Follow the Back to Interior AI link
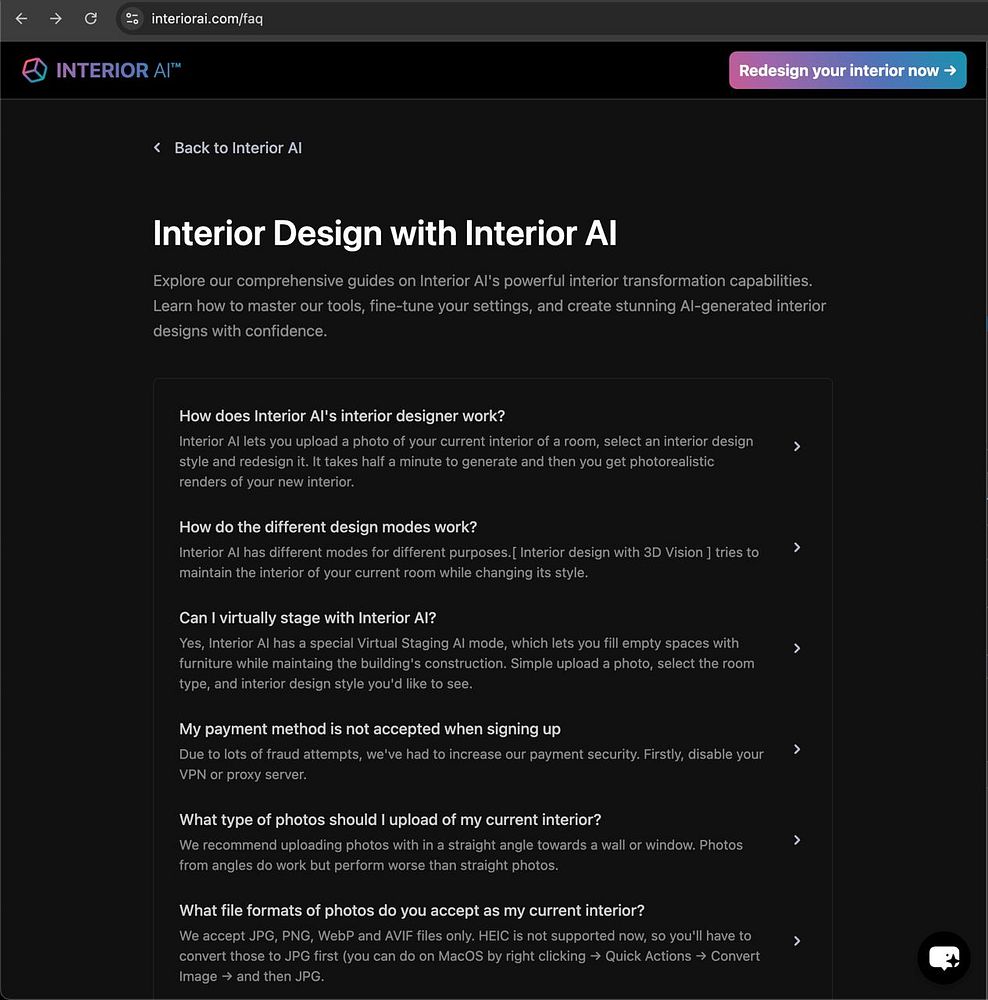Screen dimensions: 988x1000 coord(238,148)
